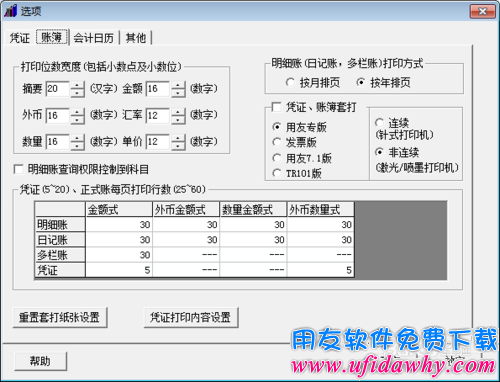Click 日记账 外币金额式 cell value 30
Viewport: 500px width, 382px height.
point(186,240)
